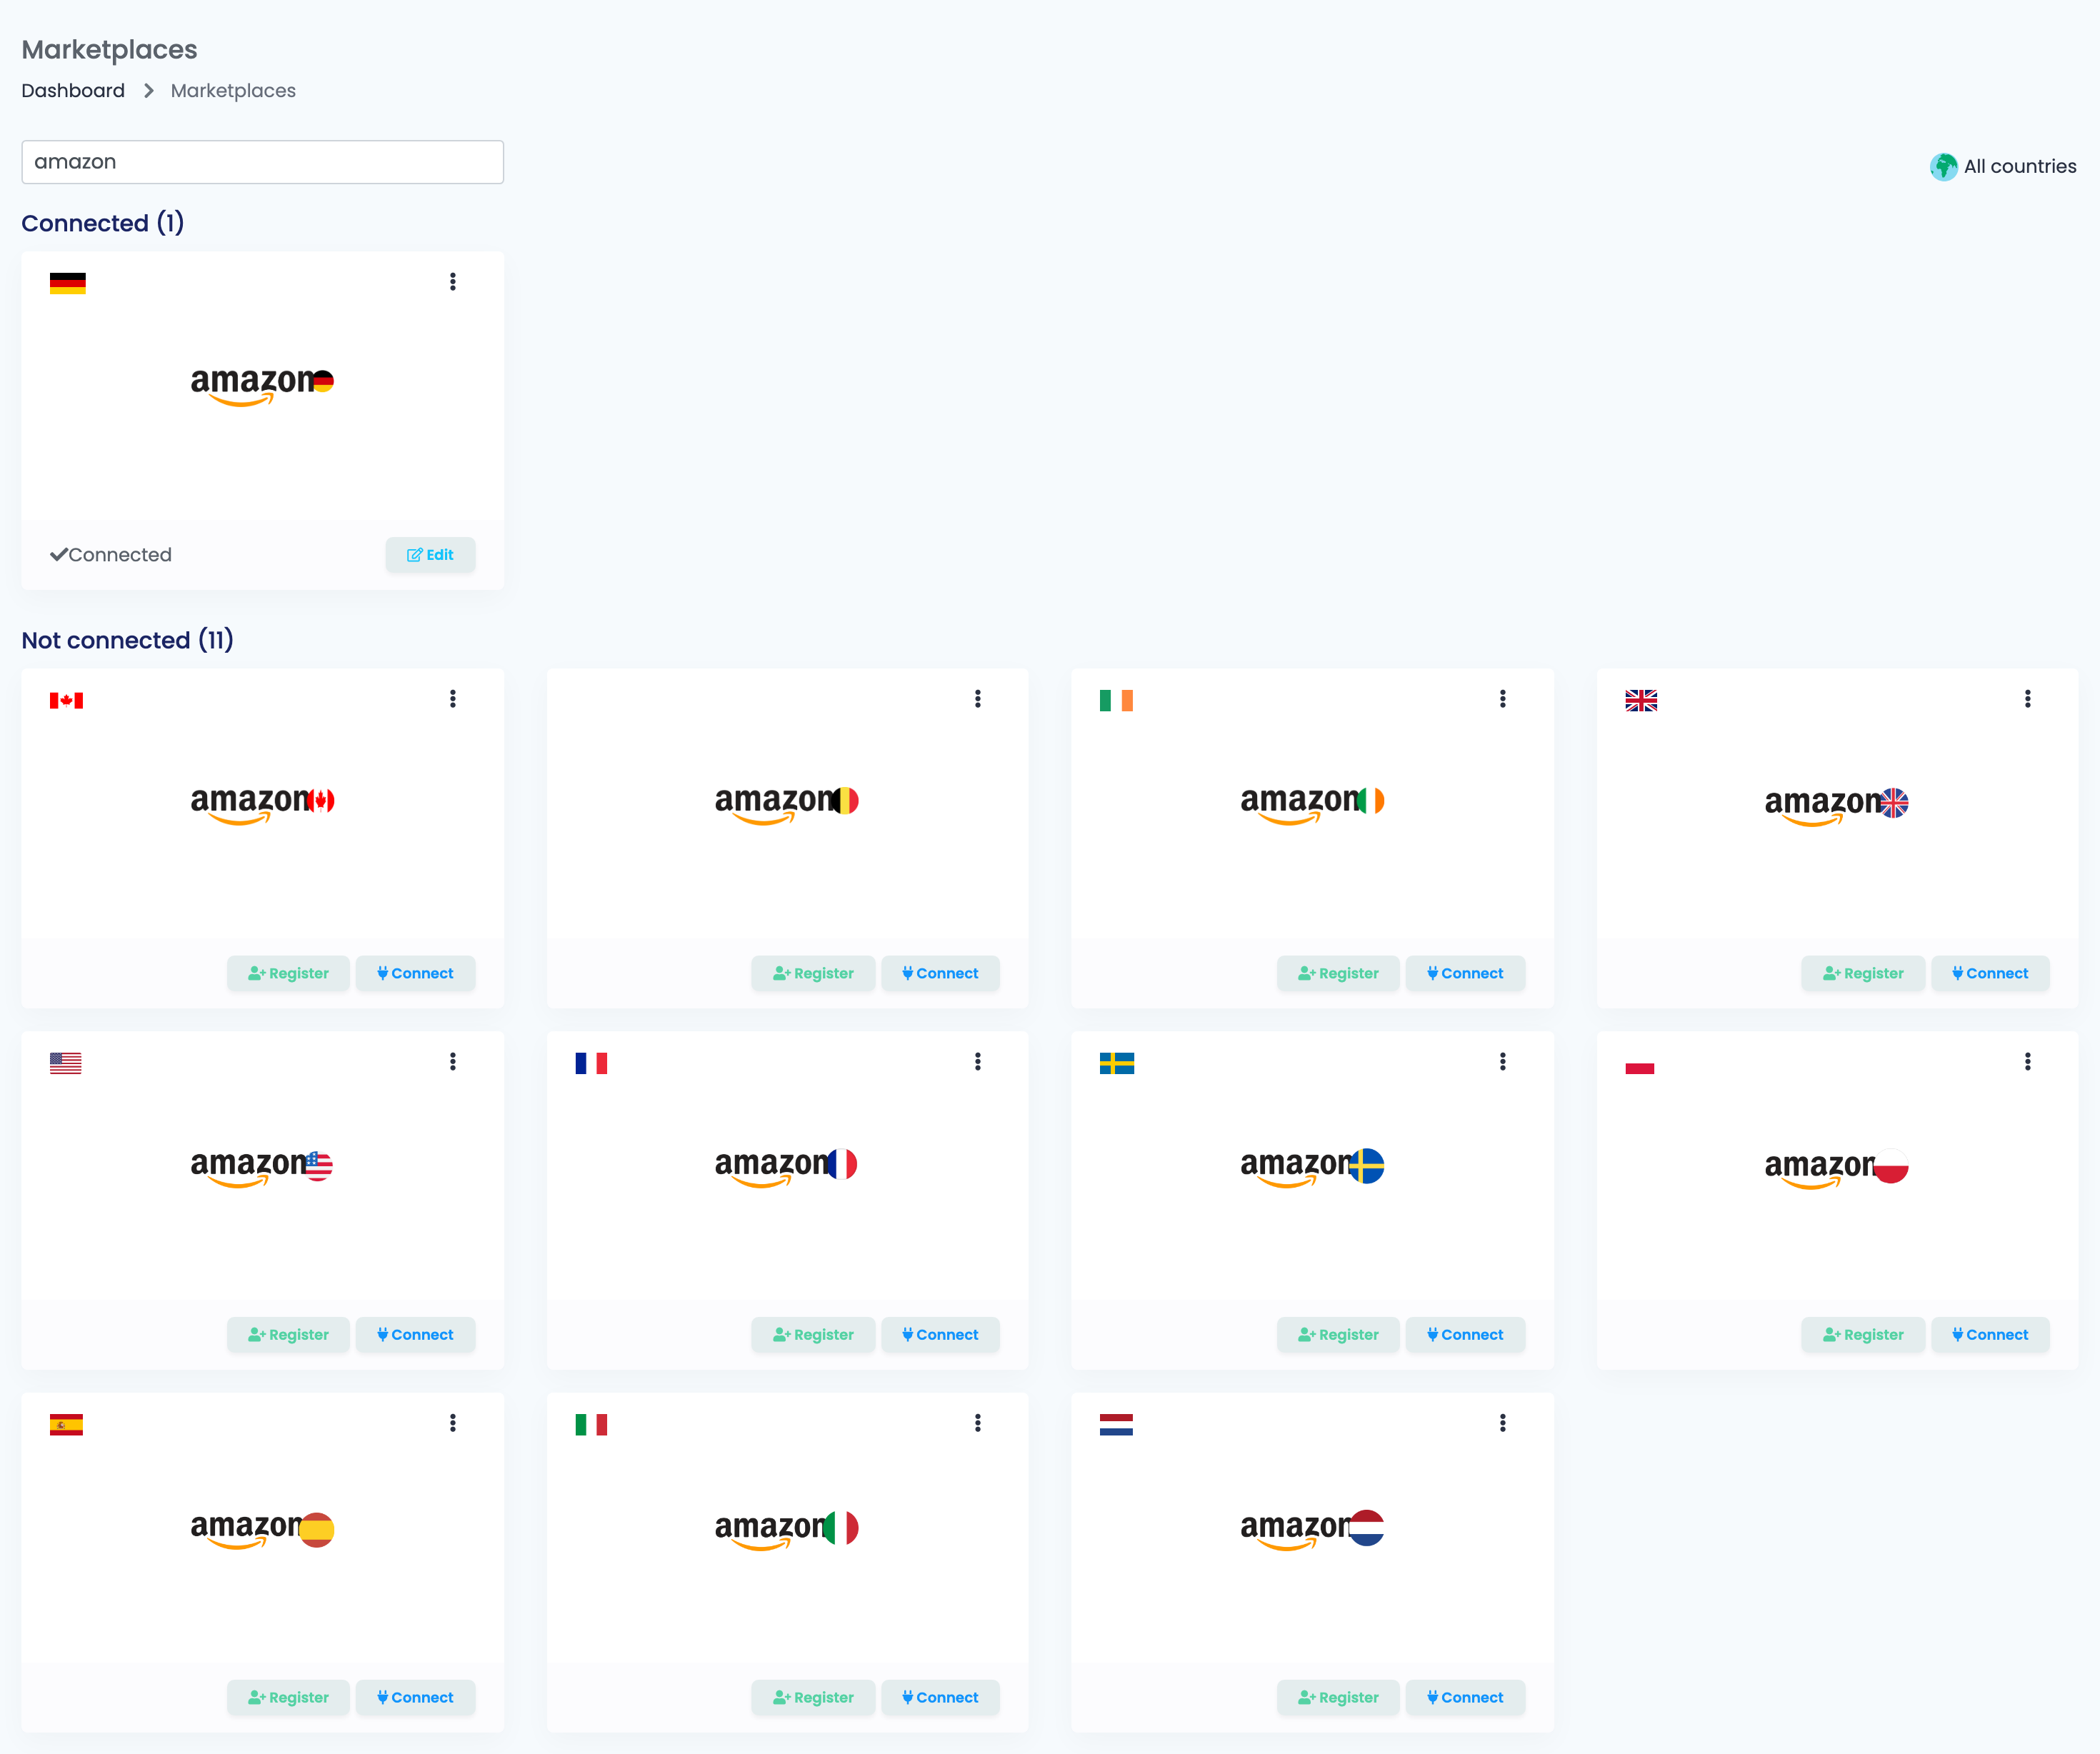Image resolution: width=2100 pixels, height=1754 pixels.
Task: Connect the Amazon Ireland marketplace
Action: click(x=1465, y=974)
